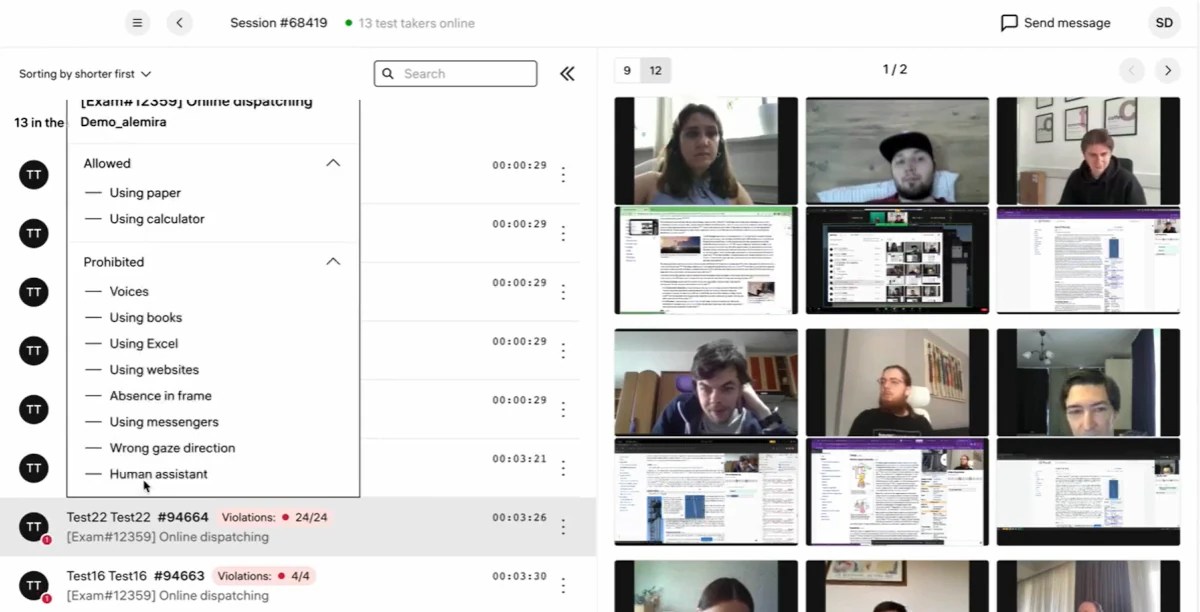The image size is (1200, 612).
Task: Collapse the Prohibited section
Action: (333, 262)
